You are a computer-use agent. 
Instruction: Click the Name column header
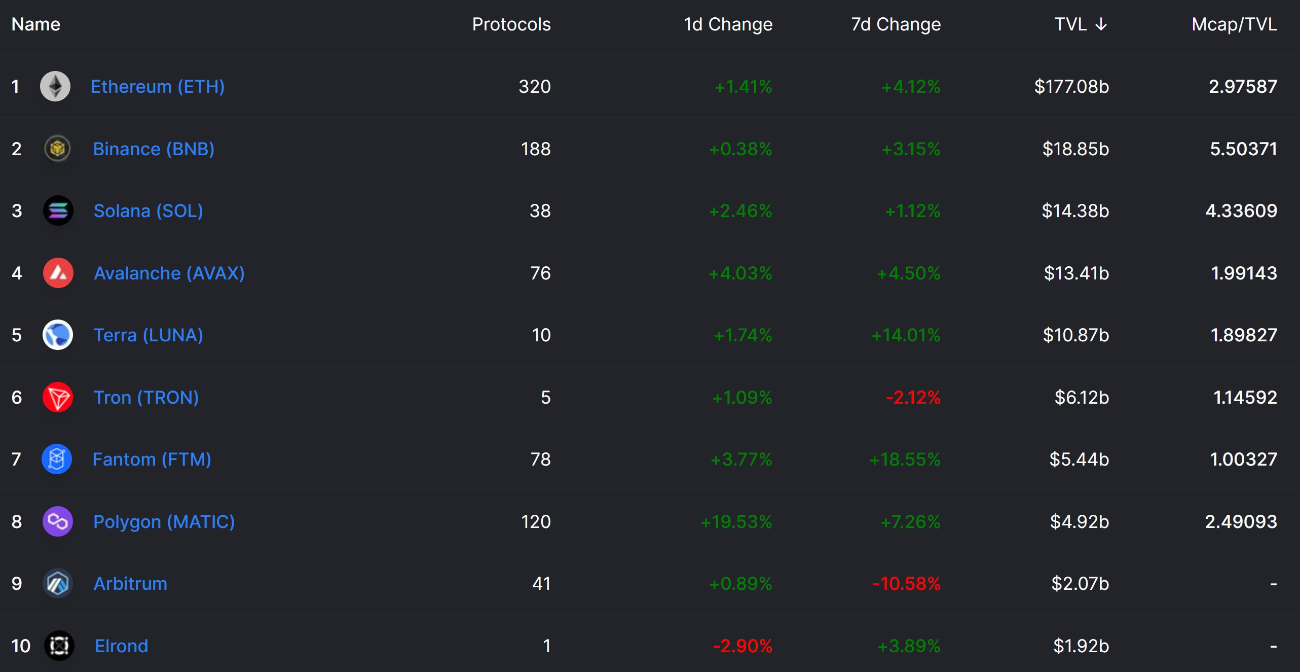(x=36, y=25)
